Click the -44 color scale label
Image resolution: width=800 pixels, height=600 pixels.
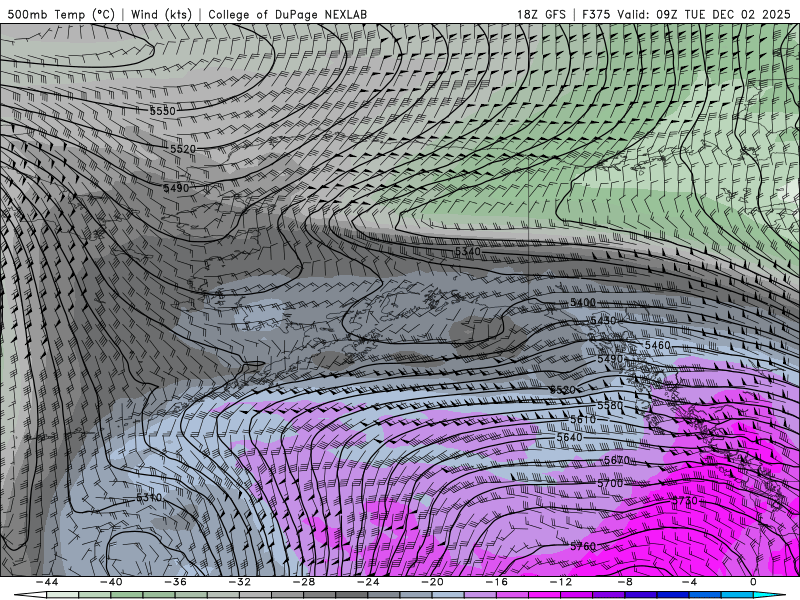click(47, 582)
